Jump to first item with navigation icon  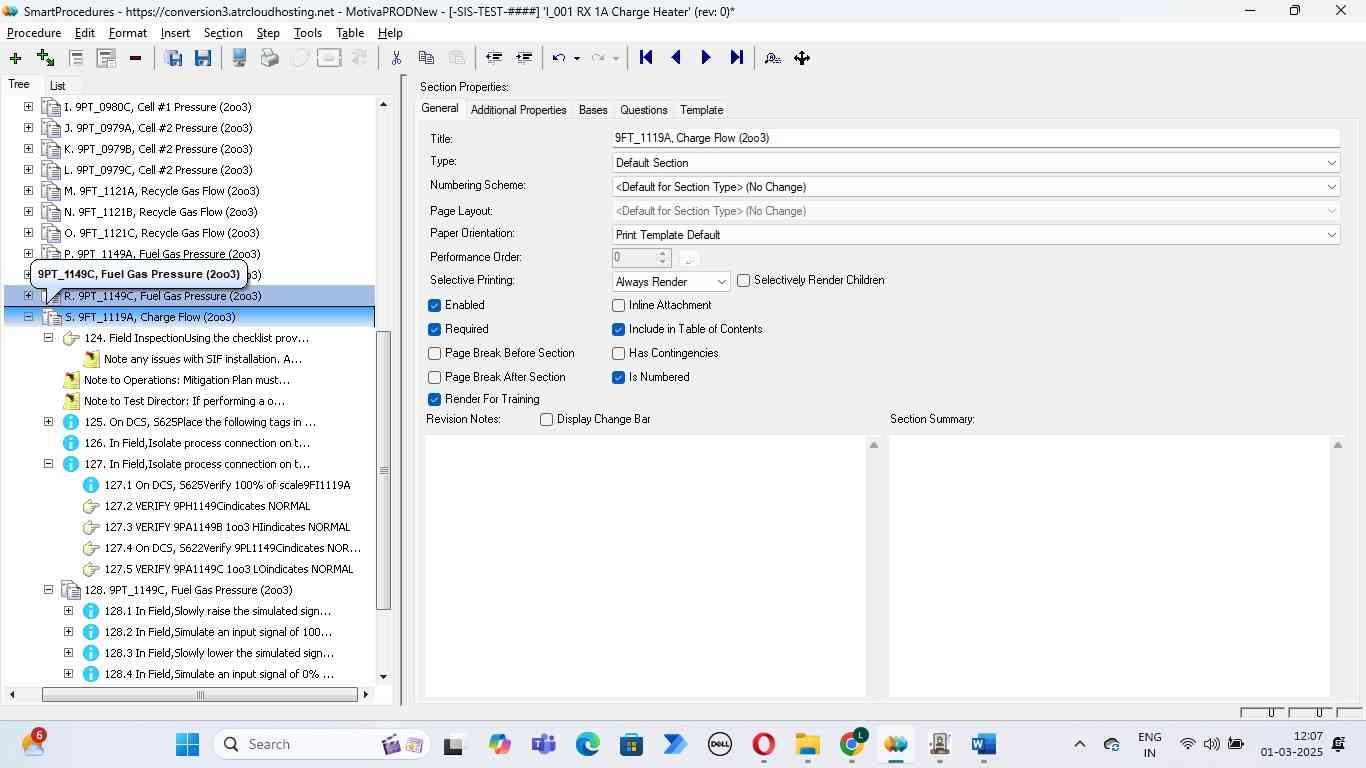[646, 58]
